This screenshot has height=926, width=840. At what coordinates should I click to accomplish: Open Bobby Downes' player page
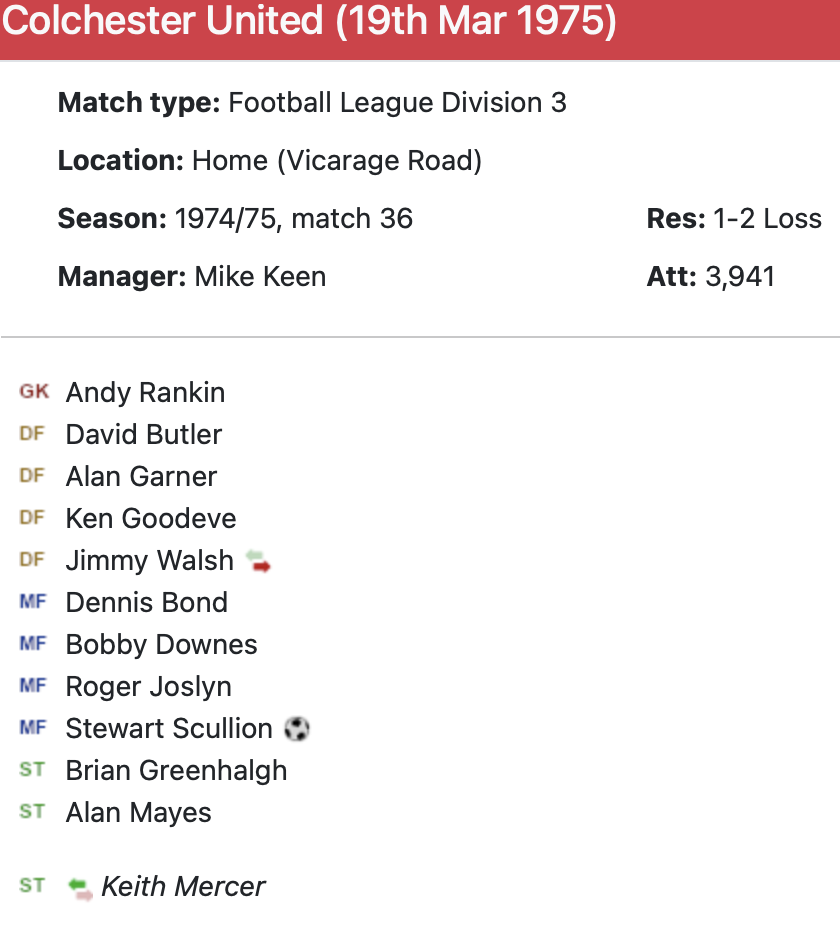(161, 644)
